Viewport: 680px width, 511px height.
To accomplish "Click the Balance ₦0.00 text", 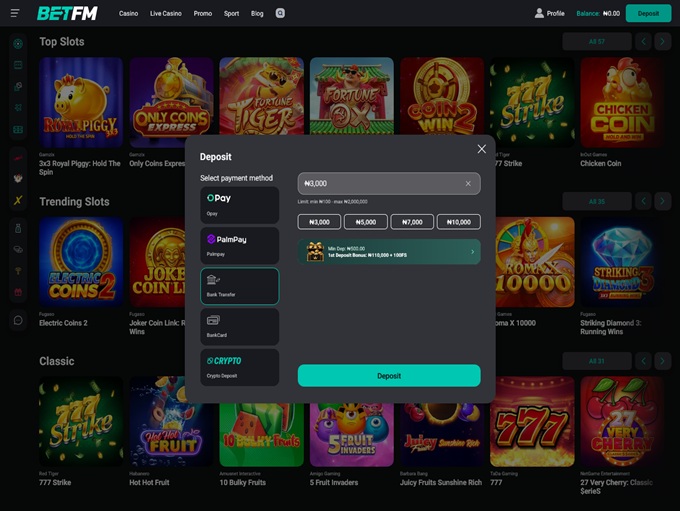I will point(598,13).
